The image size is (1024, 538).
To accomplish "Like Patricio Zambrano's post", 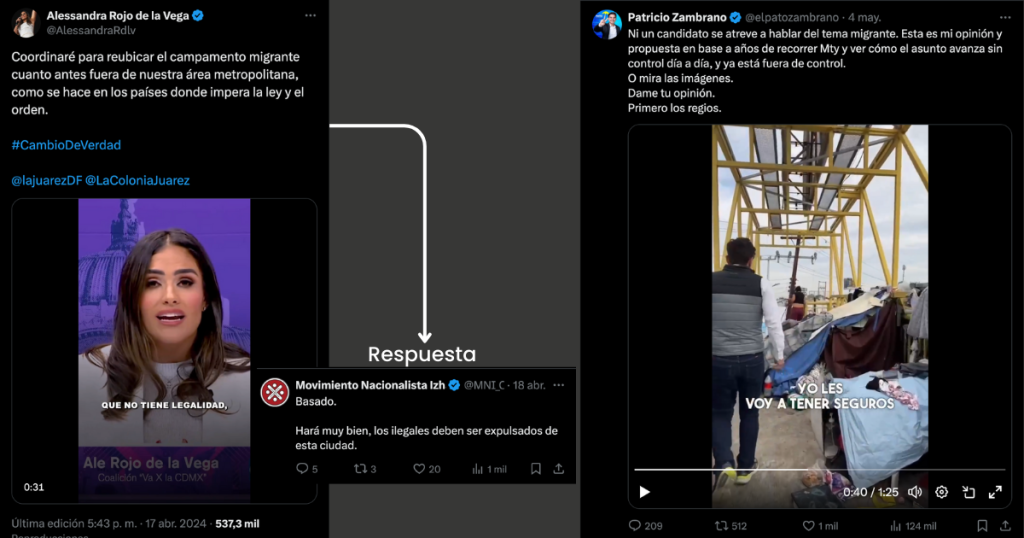I will [809, 525].
